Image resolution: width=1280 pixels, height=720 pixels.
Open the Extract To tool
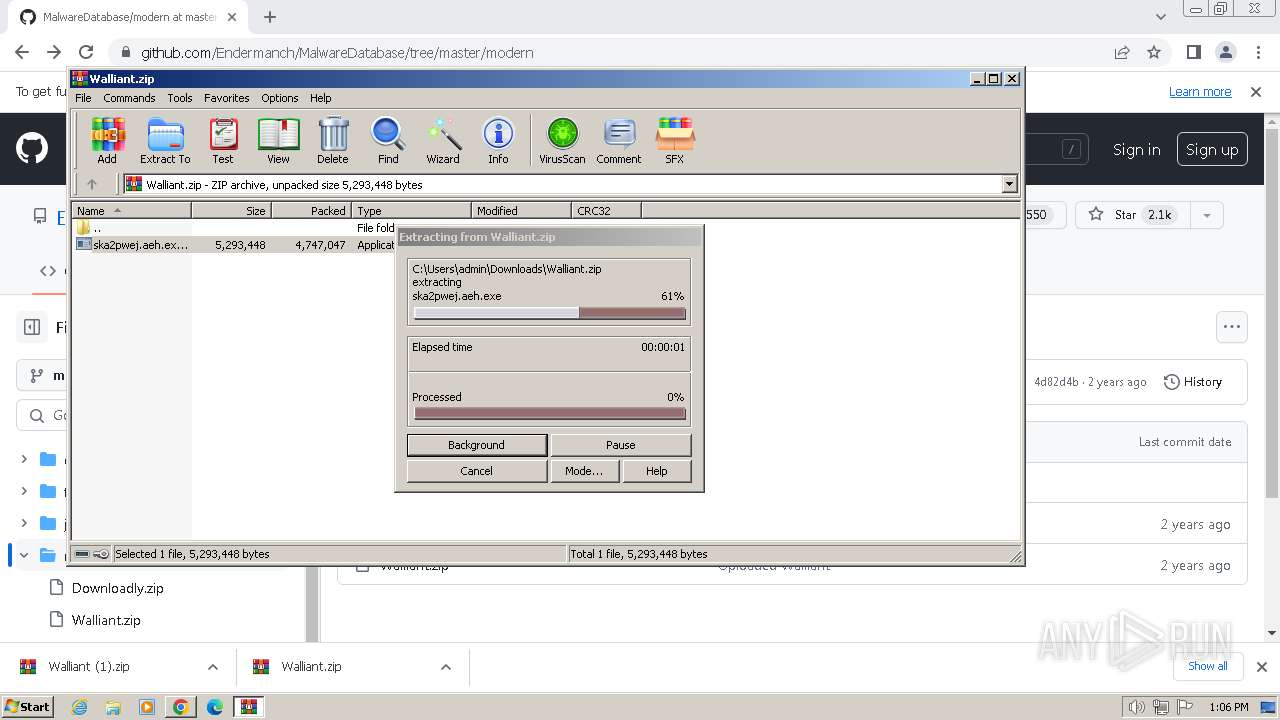165,140
